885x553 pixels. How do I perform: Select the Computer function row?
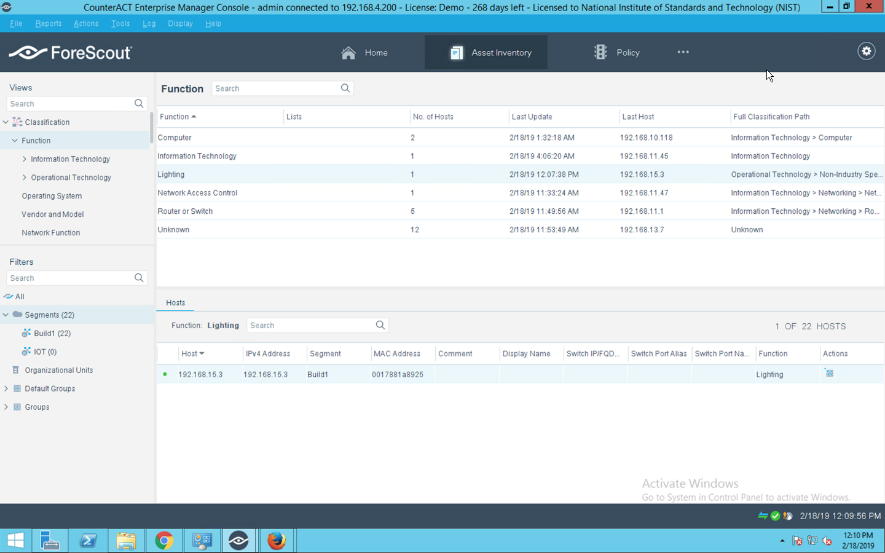tap(520, 138)
